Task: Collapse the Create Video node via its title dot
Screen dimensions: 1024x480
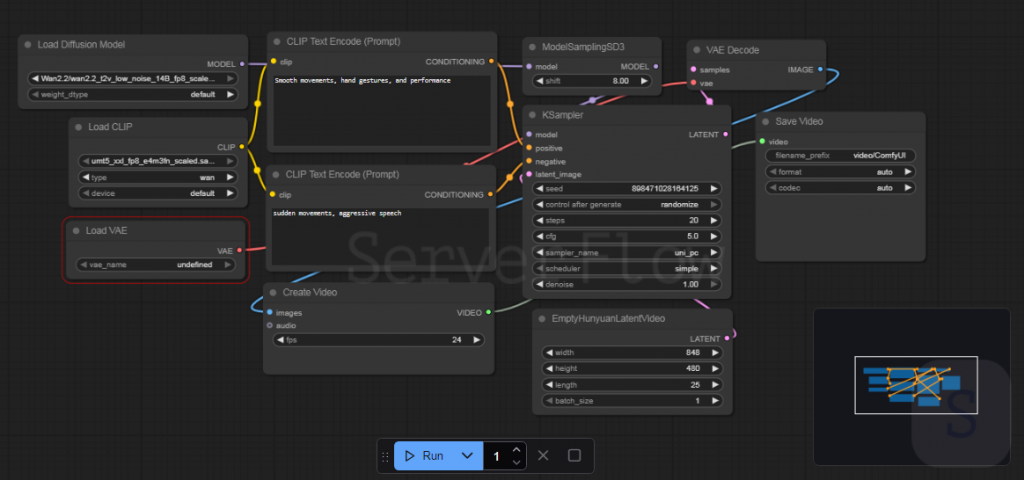Action: [273, 292]
